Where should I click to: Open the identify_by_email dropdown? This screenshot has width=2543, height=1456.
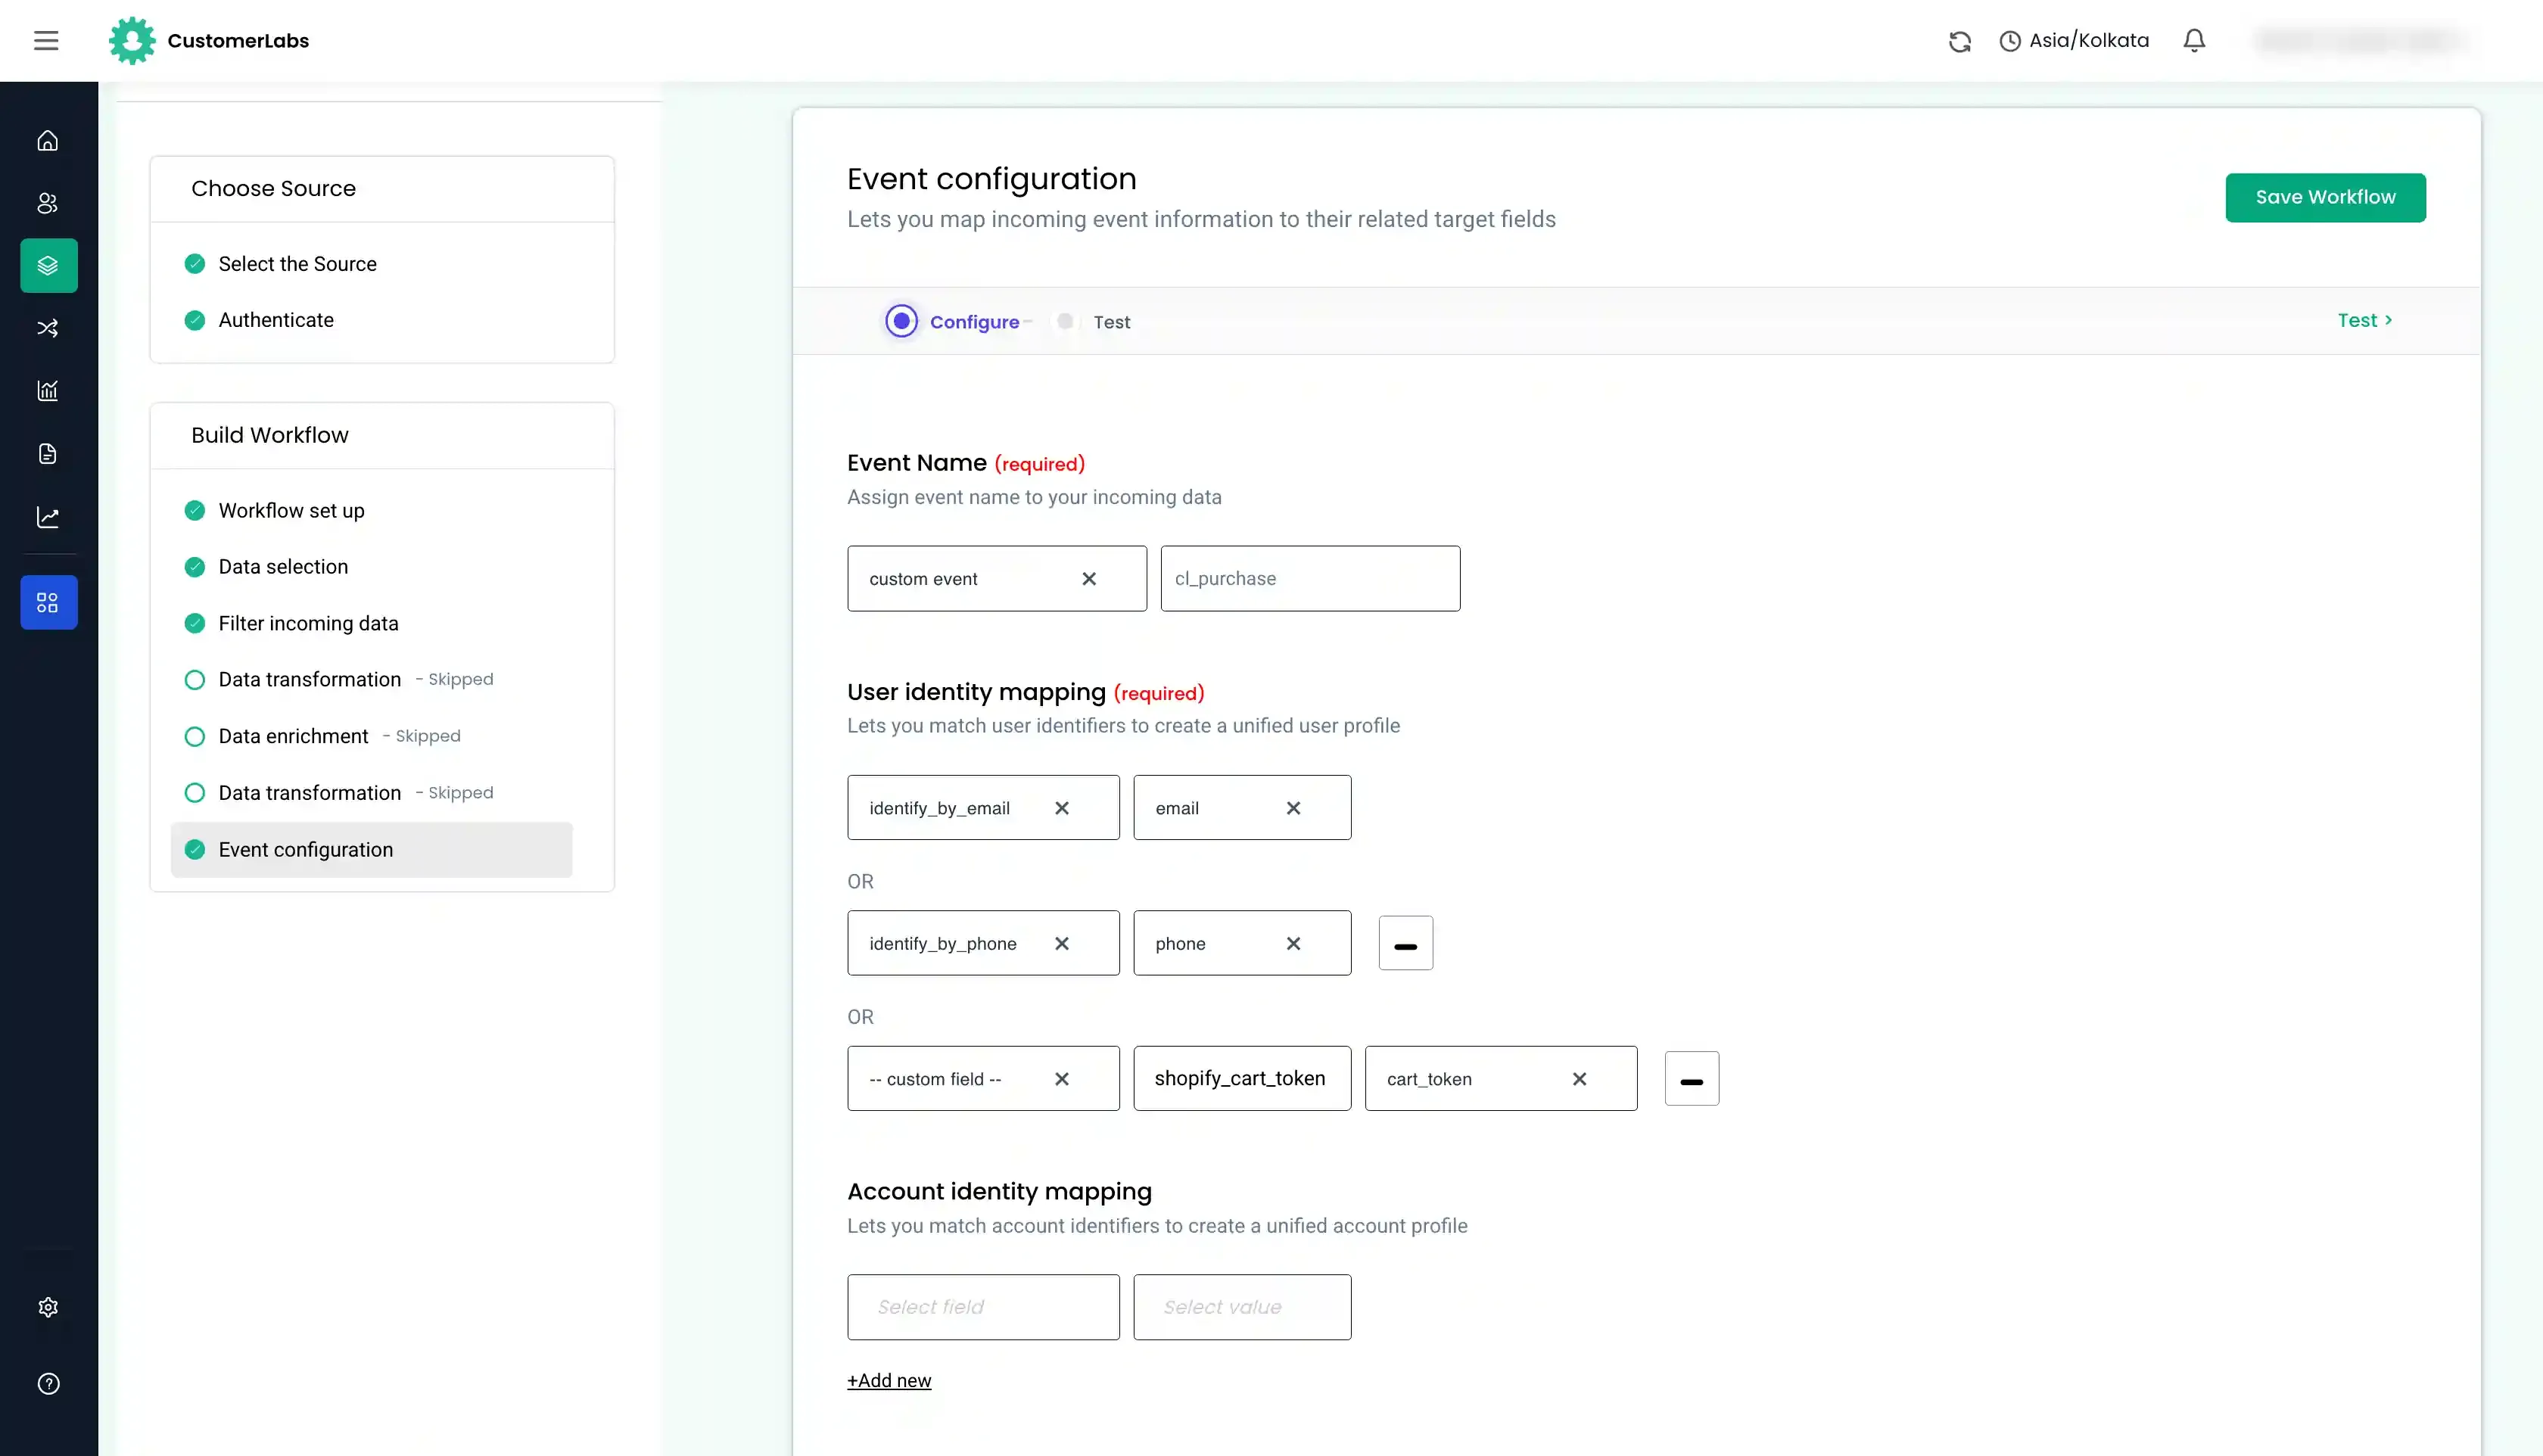point(983,808)
